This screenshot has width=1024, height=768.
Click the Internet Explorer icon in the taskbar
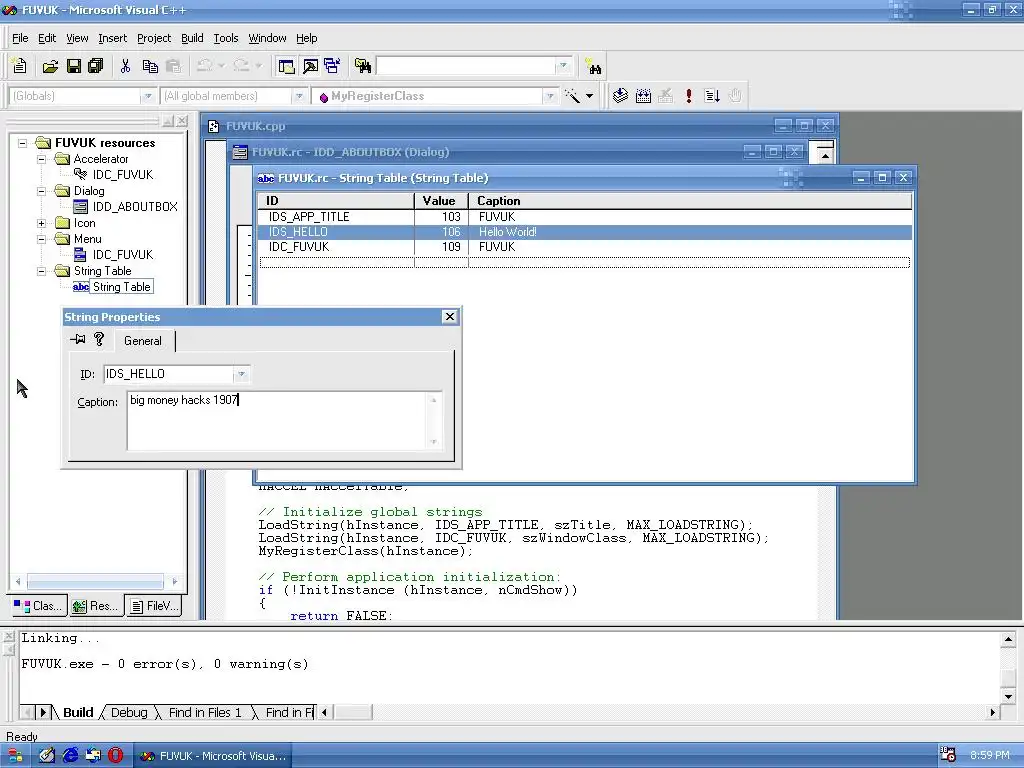point(70,756)
